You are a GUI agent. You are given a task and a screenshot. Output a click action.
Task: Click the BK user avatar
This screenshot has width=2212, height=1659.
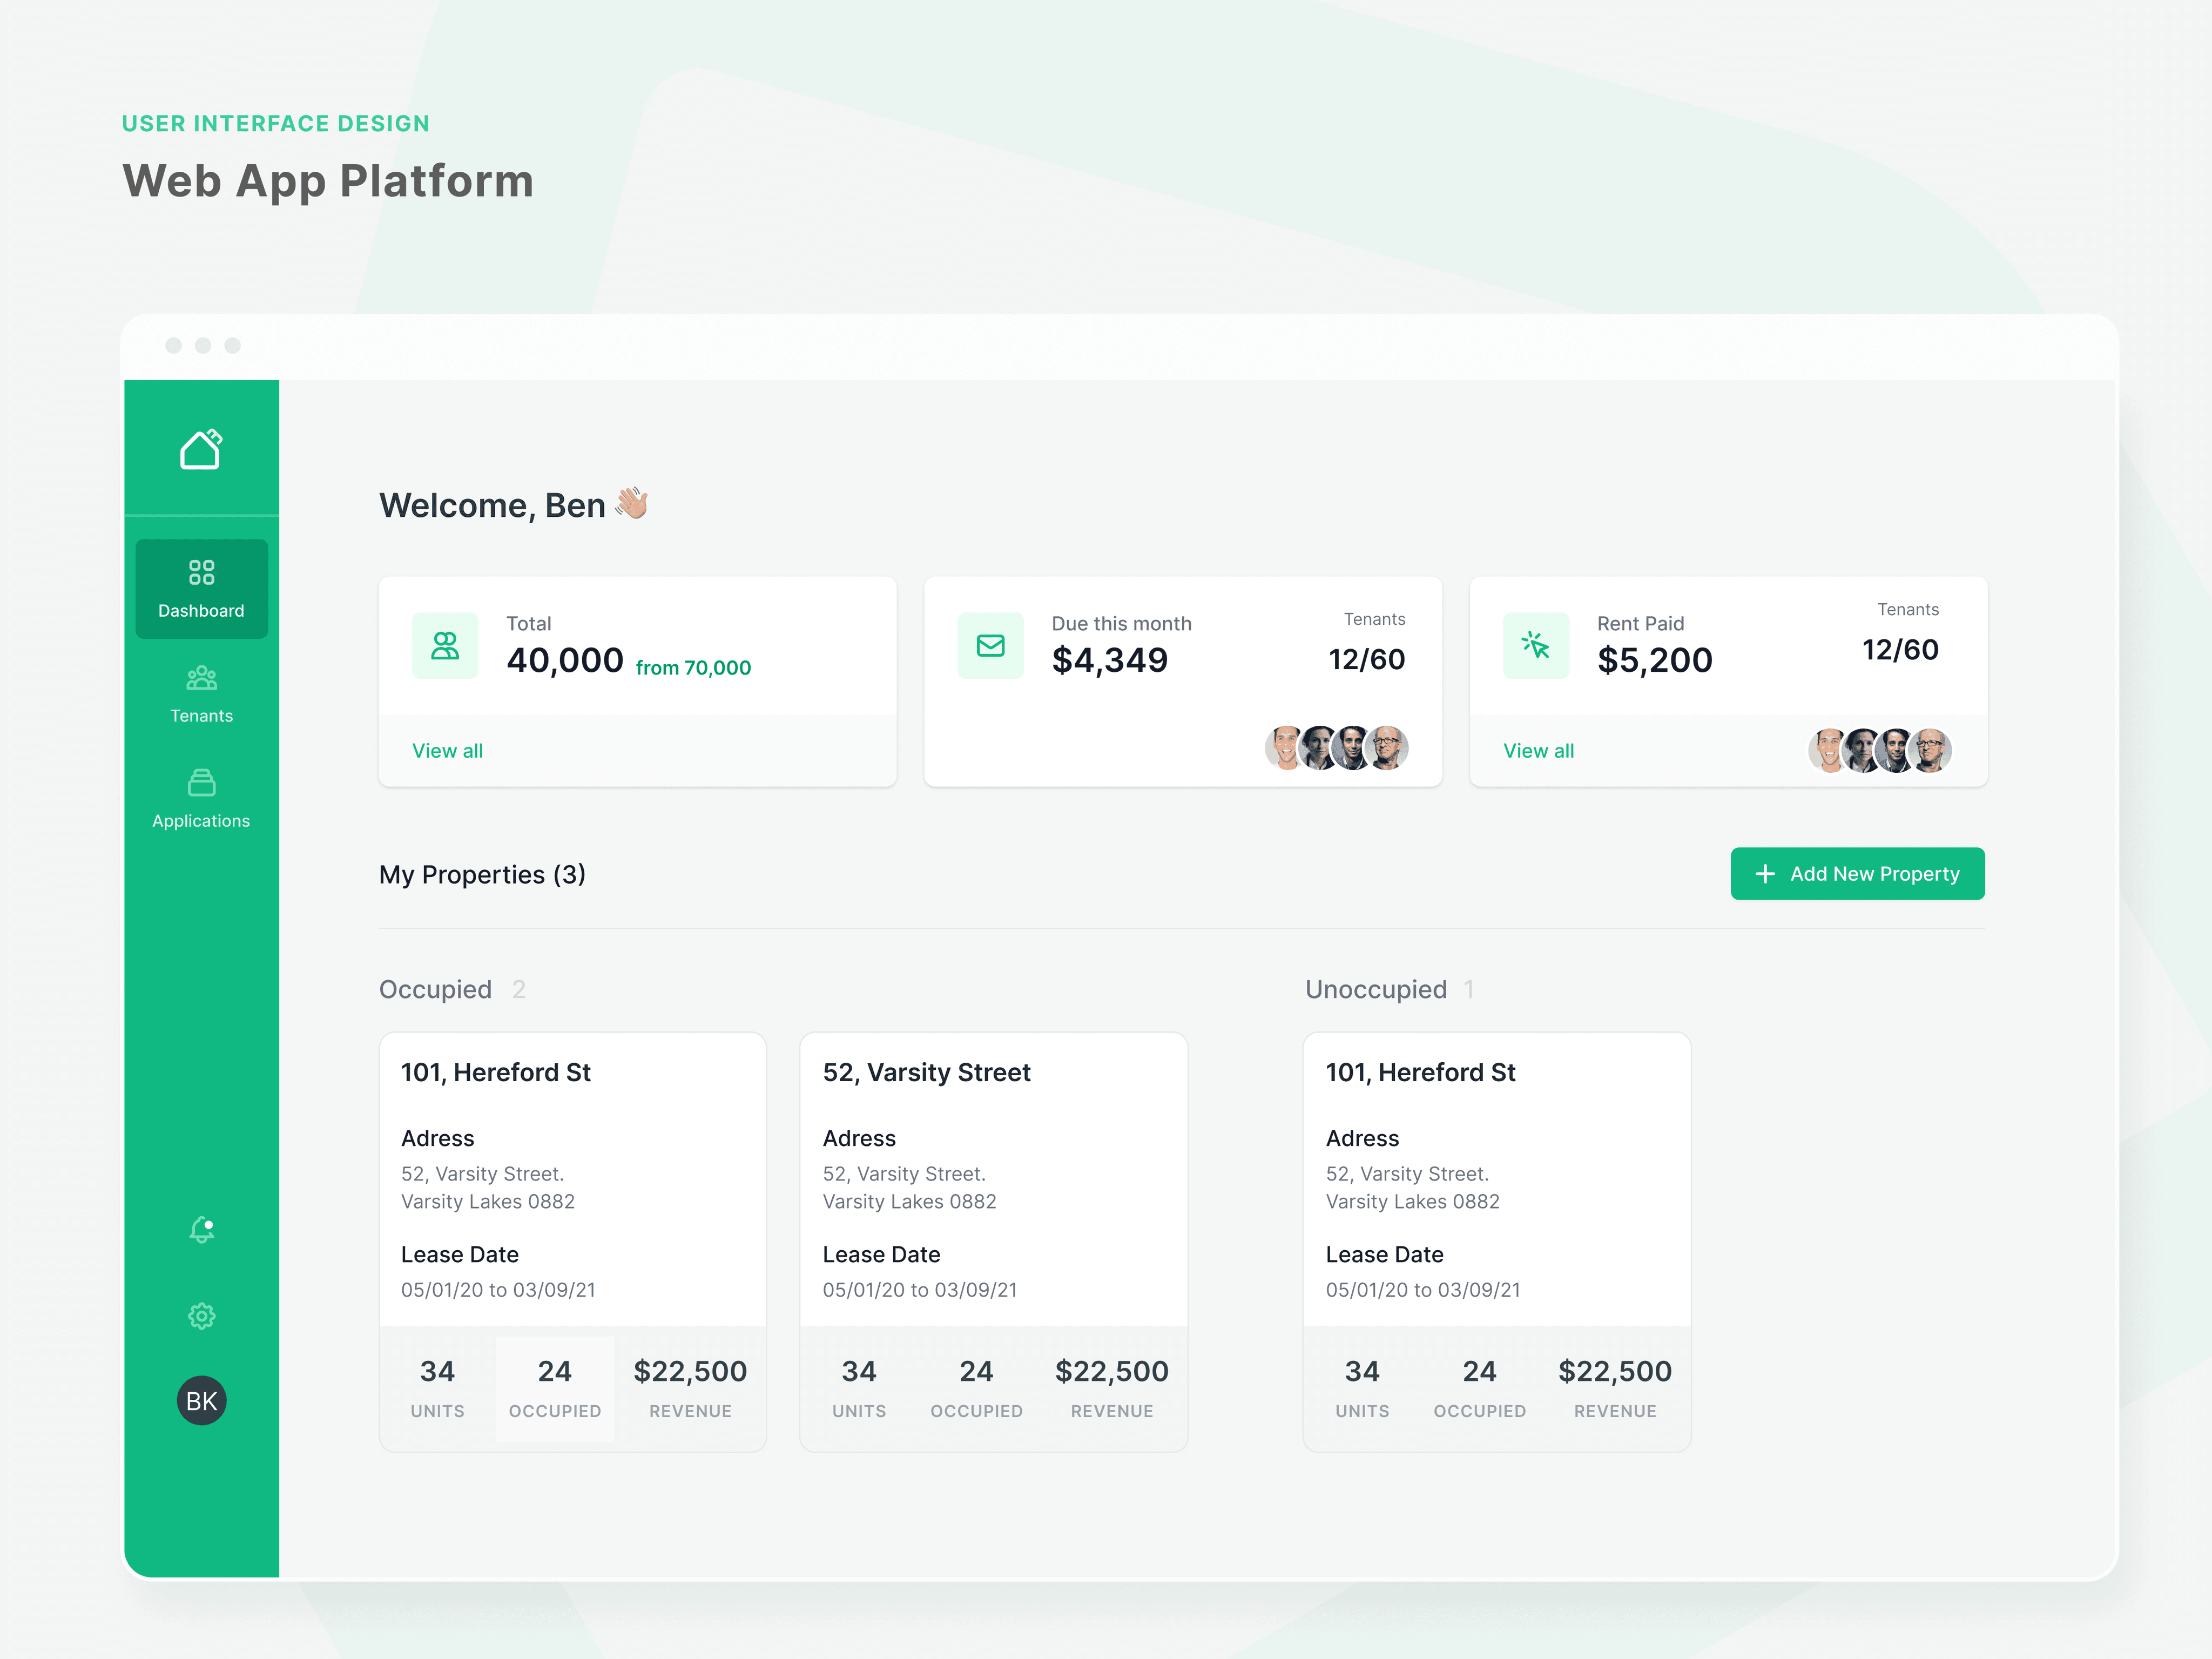pyautogui.click(x=202, y=1400)
